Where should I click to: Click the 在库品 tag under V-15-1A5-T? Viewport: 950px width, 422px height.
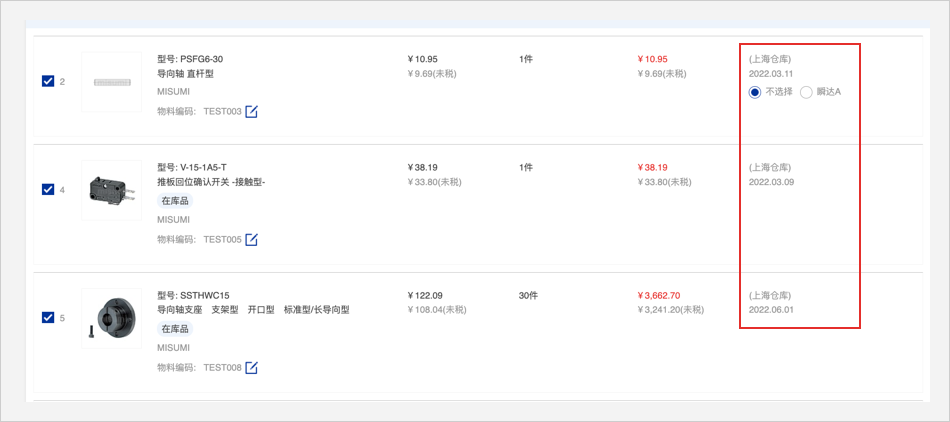(x=175, y=201)
